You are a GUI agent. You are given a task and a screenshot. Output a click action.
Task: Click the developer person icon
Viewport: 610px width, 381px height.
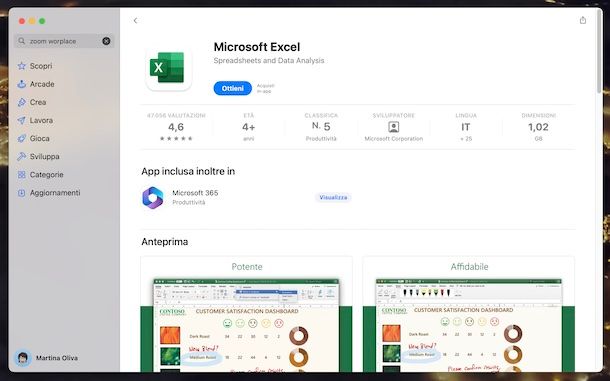point(394,127)
